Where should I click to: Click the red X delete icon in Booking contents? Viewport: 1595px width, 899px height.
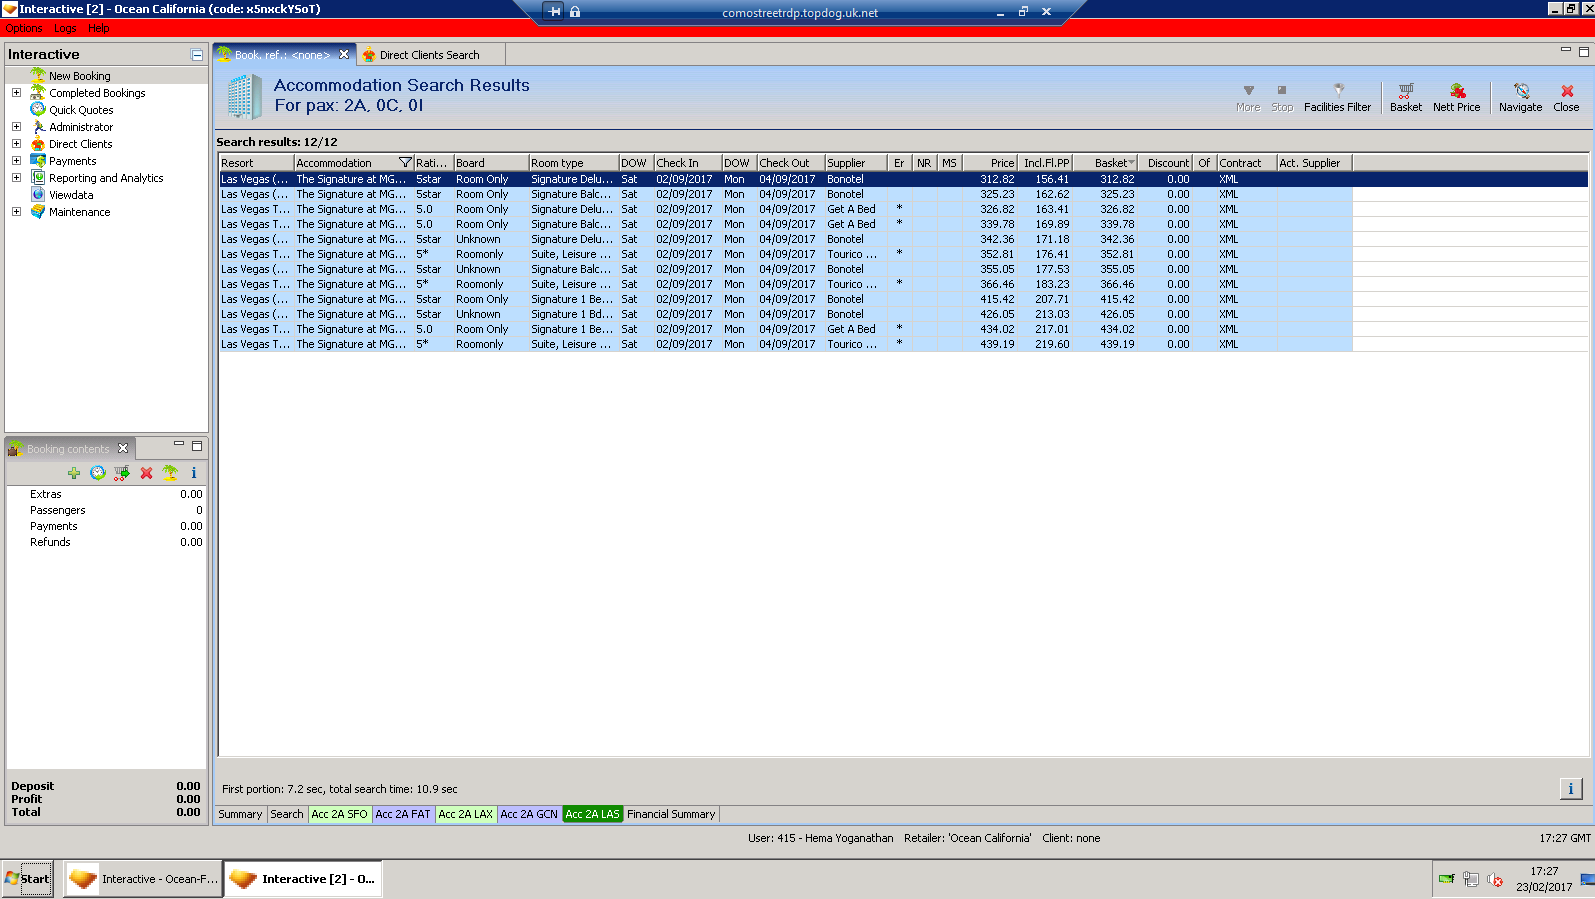coord(146,473)
